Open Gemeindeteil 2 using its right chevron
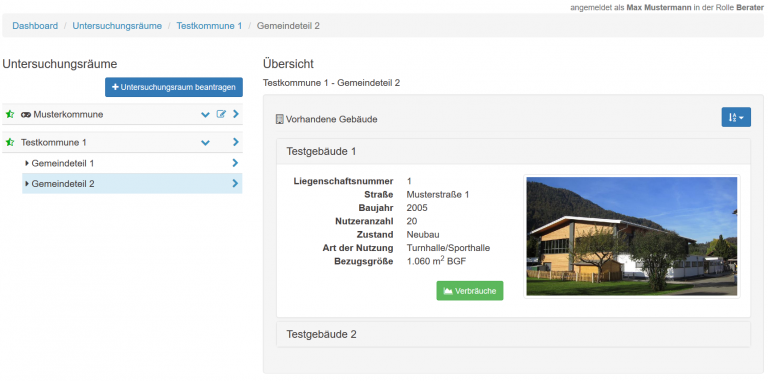The image size is (768, 381). pos(236,184)
